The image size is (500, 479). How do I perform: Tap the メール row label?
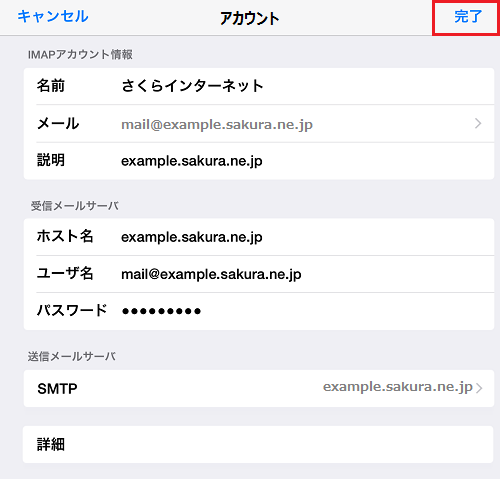point(58,124)
